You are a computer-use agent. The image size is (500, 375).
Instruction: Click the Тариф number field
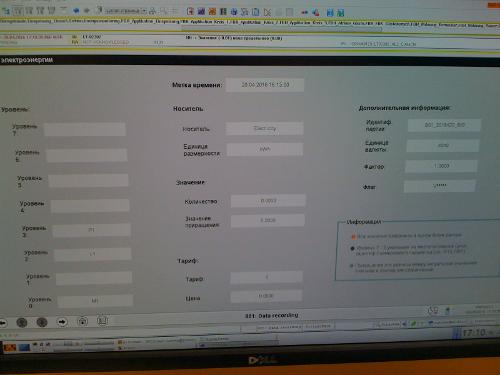point(266,277)
